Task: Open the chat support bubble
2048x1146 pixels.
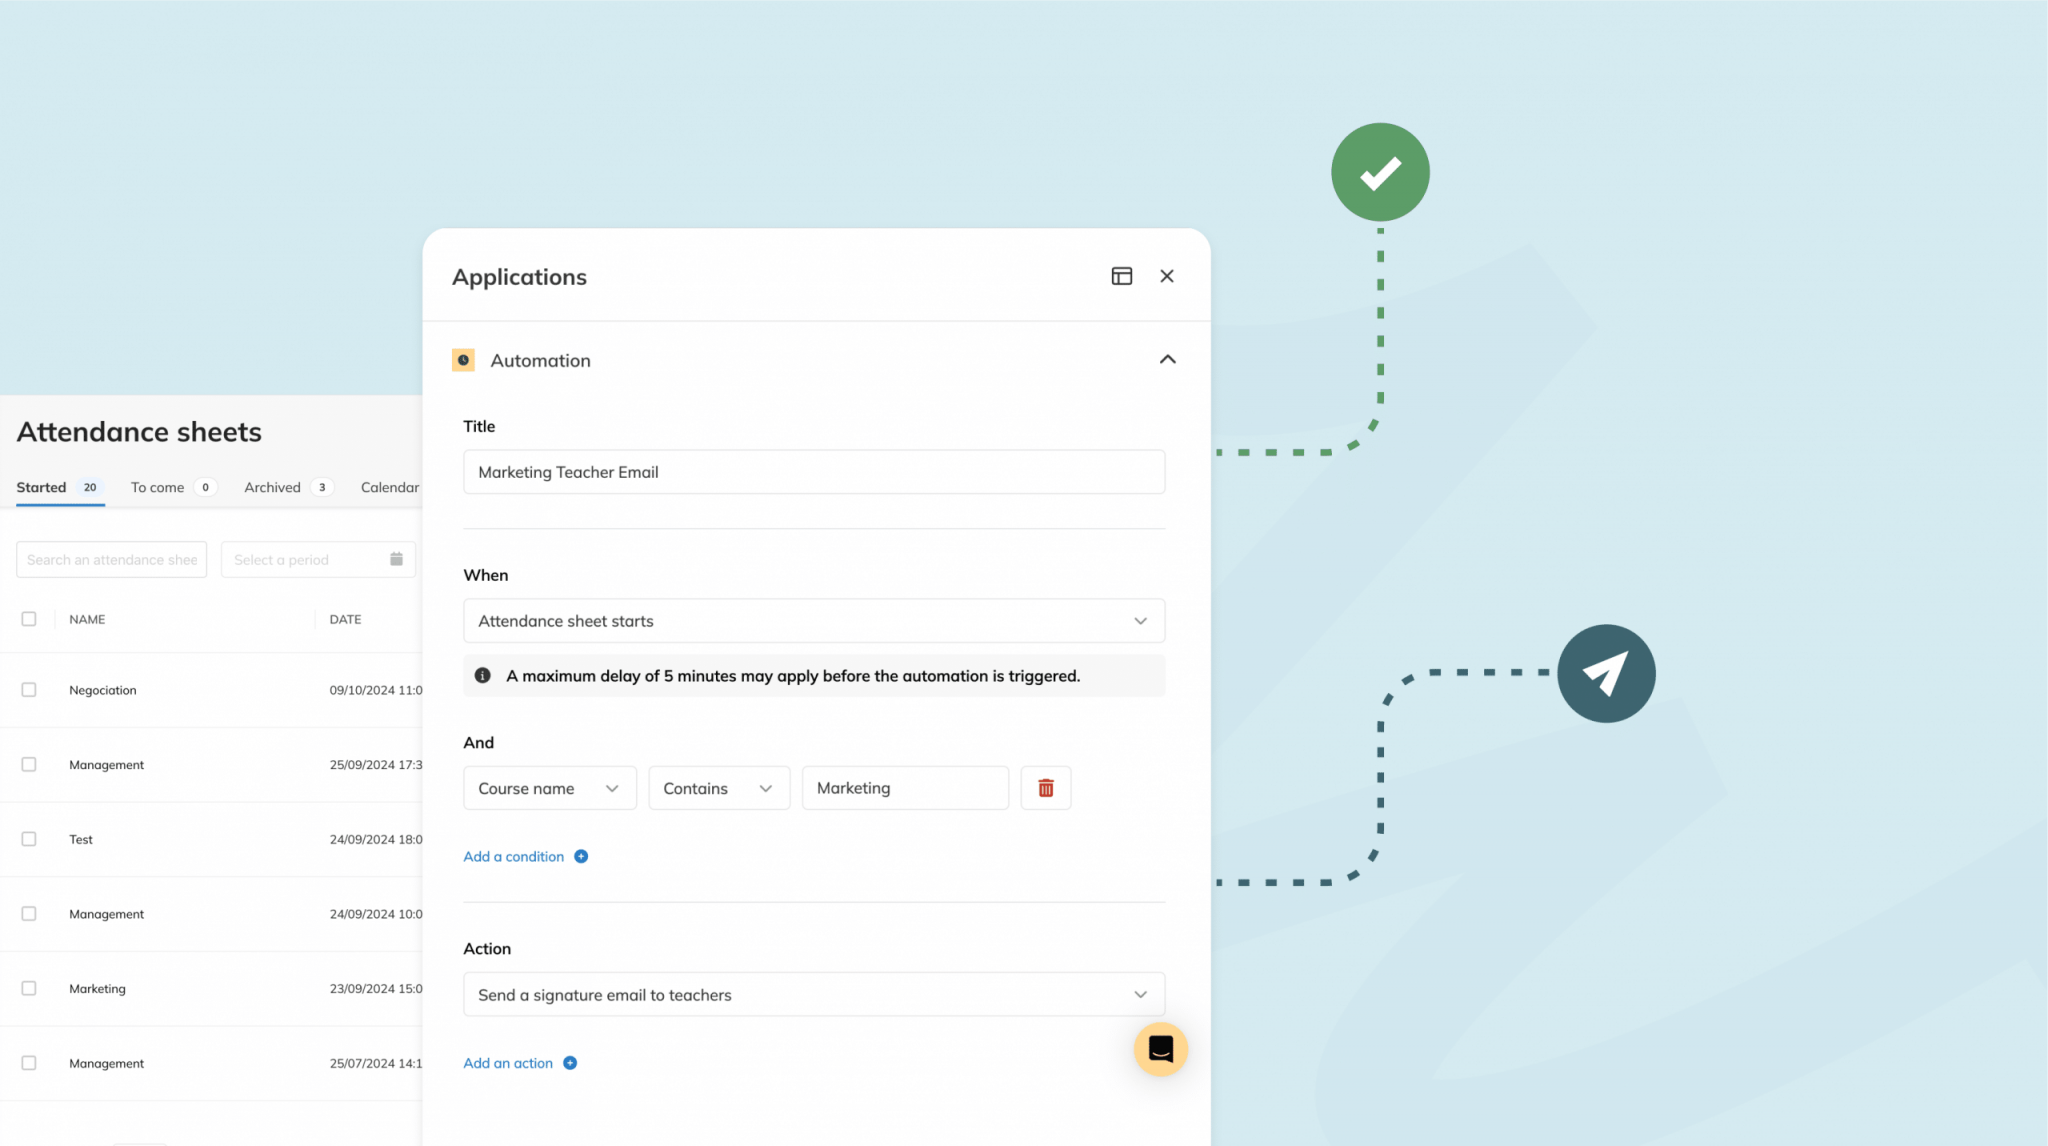Action: [x=1160, y=1049]
